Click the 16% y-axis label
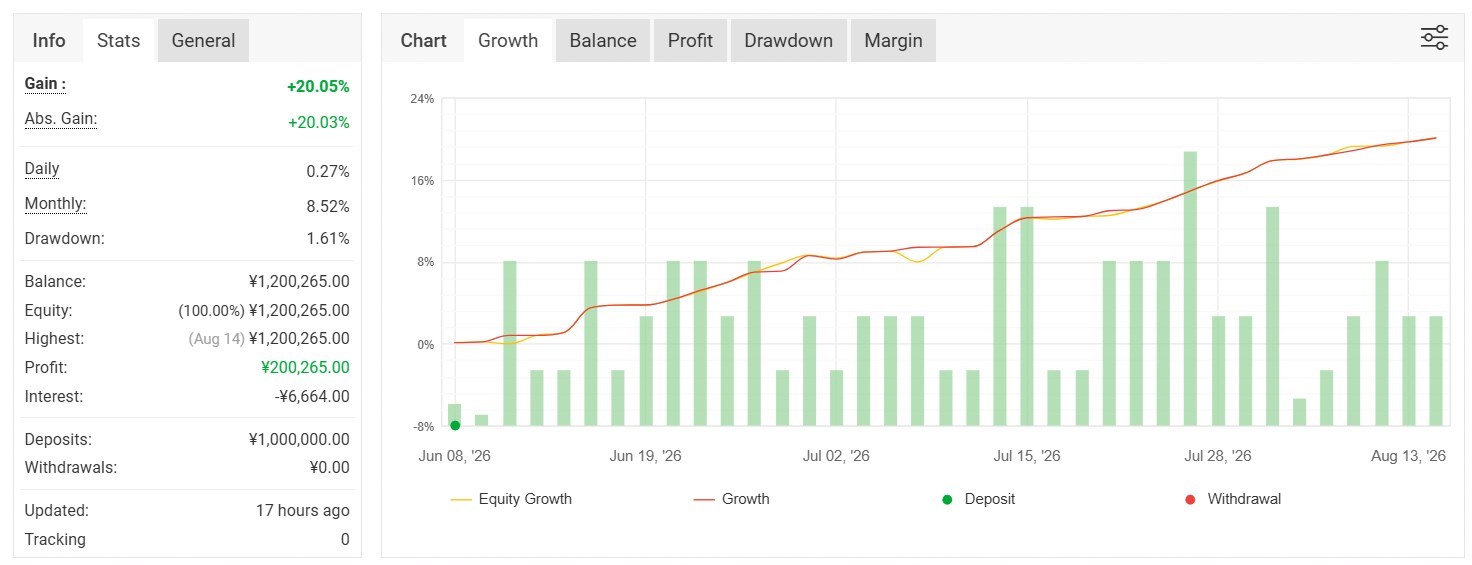Viewport: 1472px width, 565px height. [422, 181]
